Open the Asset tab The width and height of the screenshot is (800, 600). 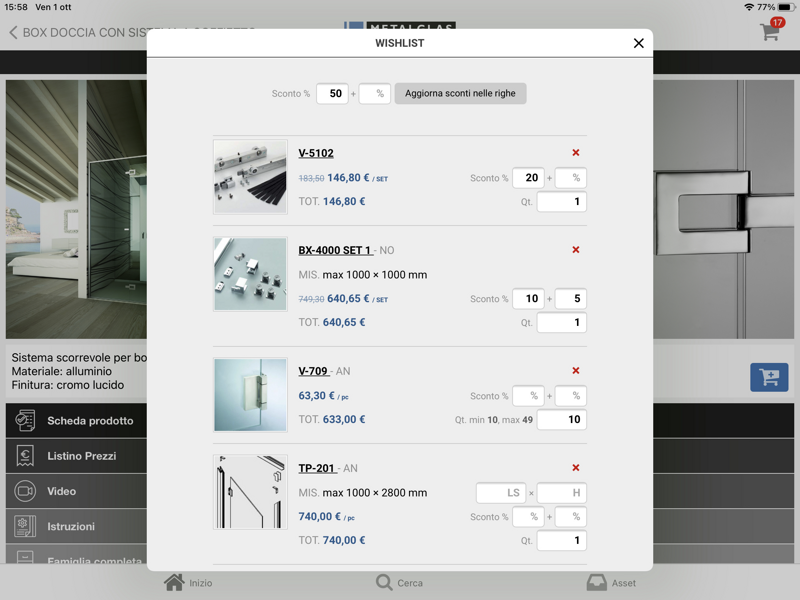coord(610,582)
